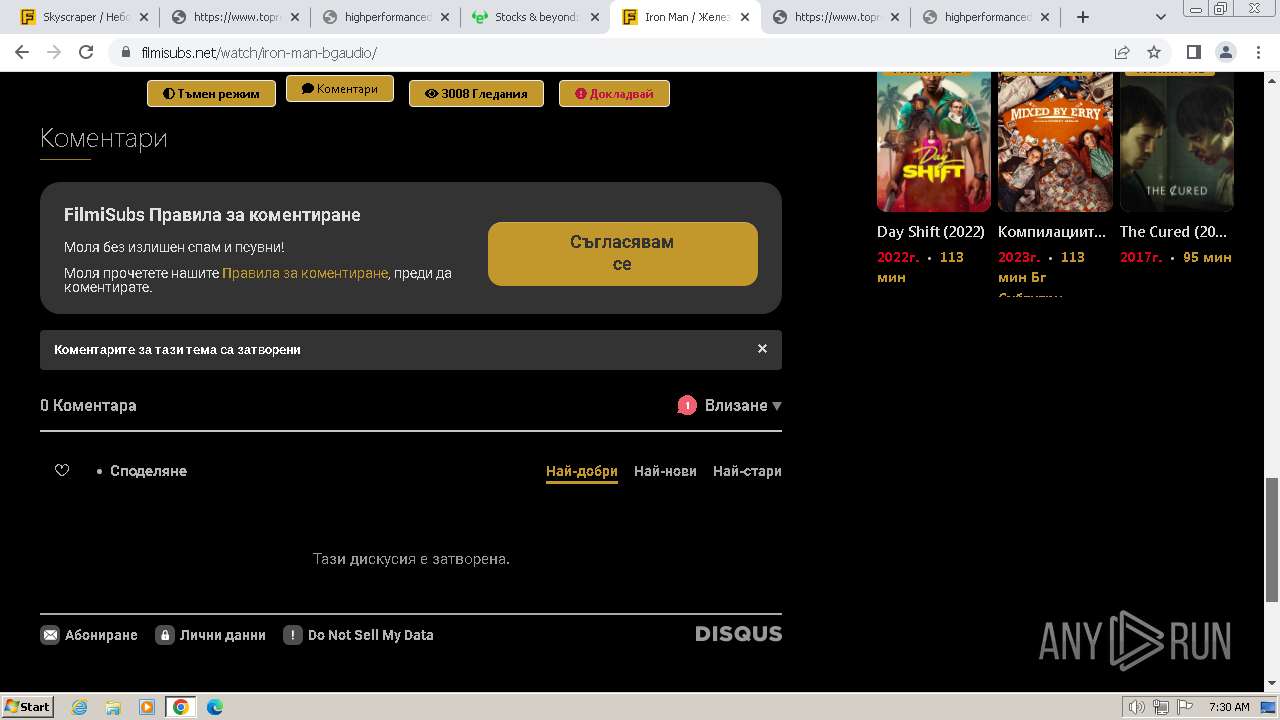
Task: Open the Правила за коментиране link
Action: (x=305, y=272)
